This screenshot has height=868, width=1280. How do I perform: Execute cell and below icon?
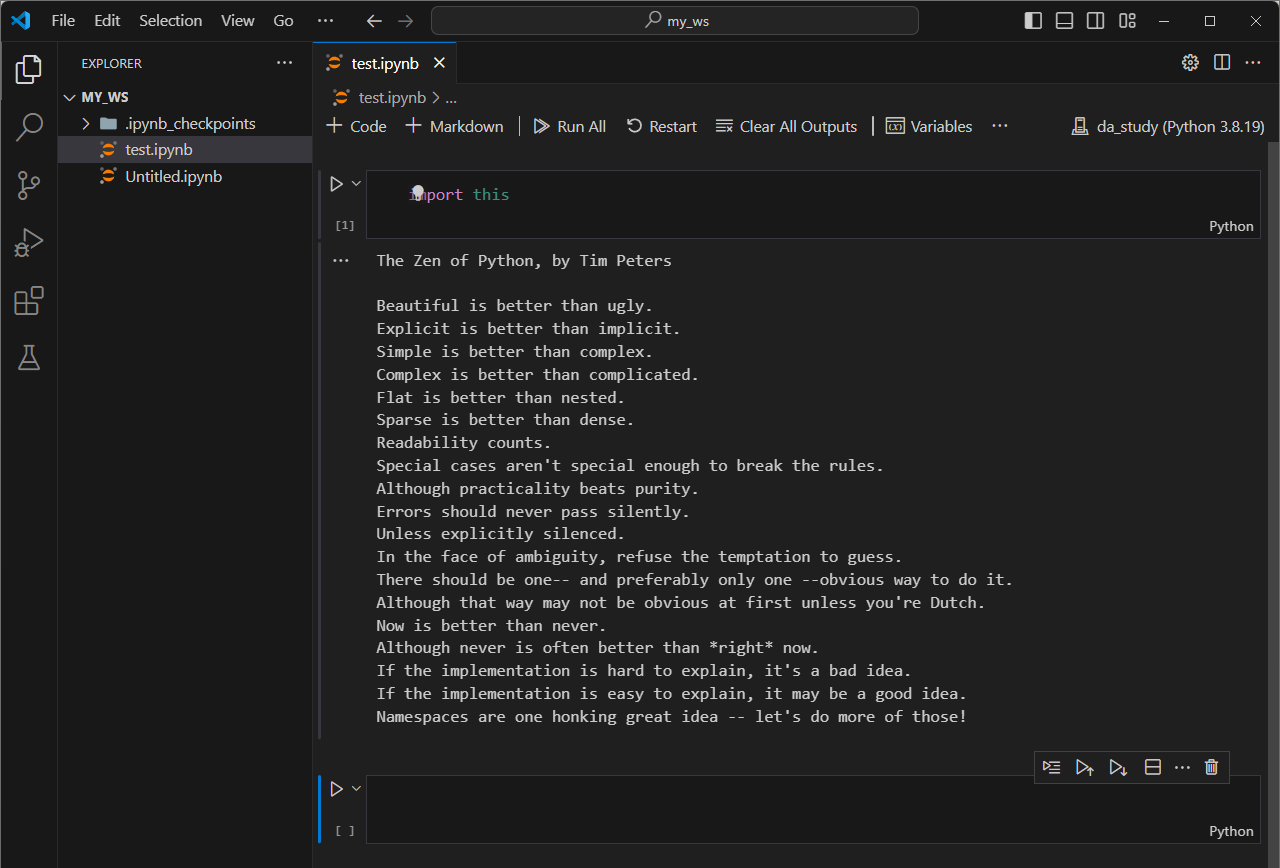pos(1118,767)
